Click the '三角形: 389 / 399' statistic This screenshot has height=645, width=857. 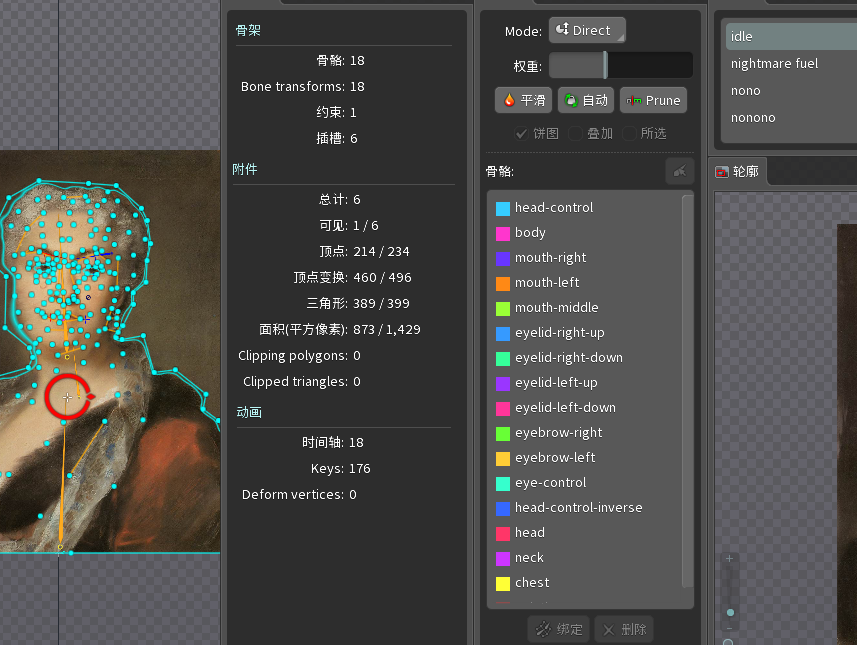point(358,303)
